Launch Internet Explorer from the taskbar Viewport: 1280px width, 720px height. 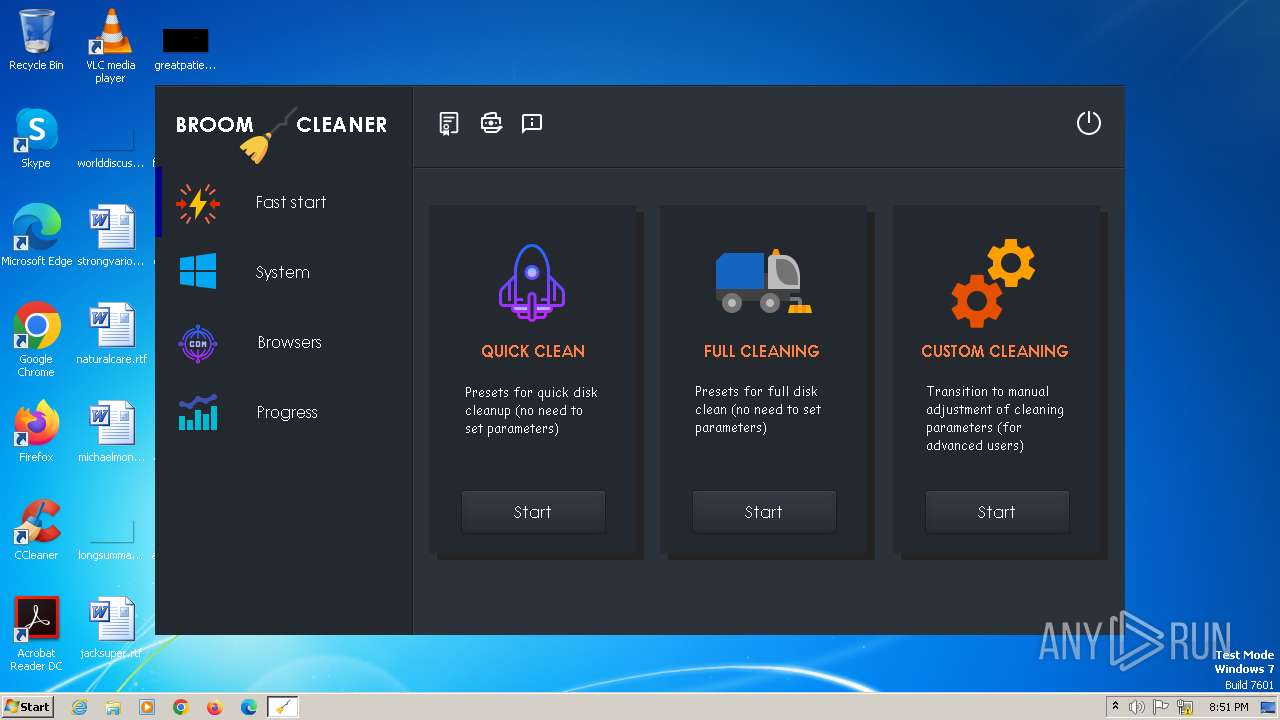click(80, 707)
